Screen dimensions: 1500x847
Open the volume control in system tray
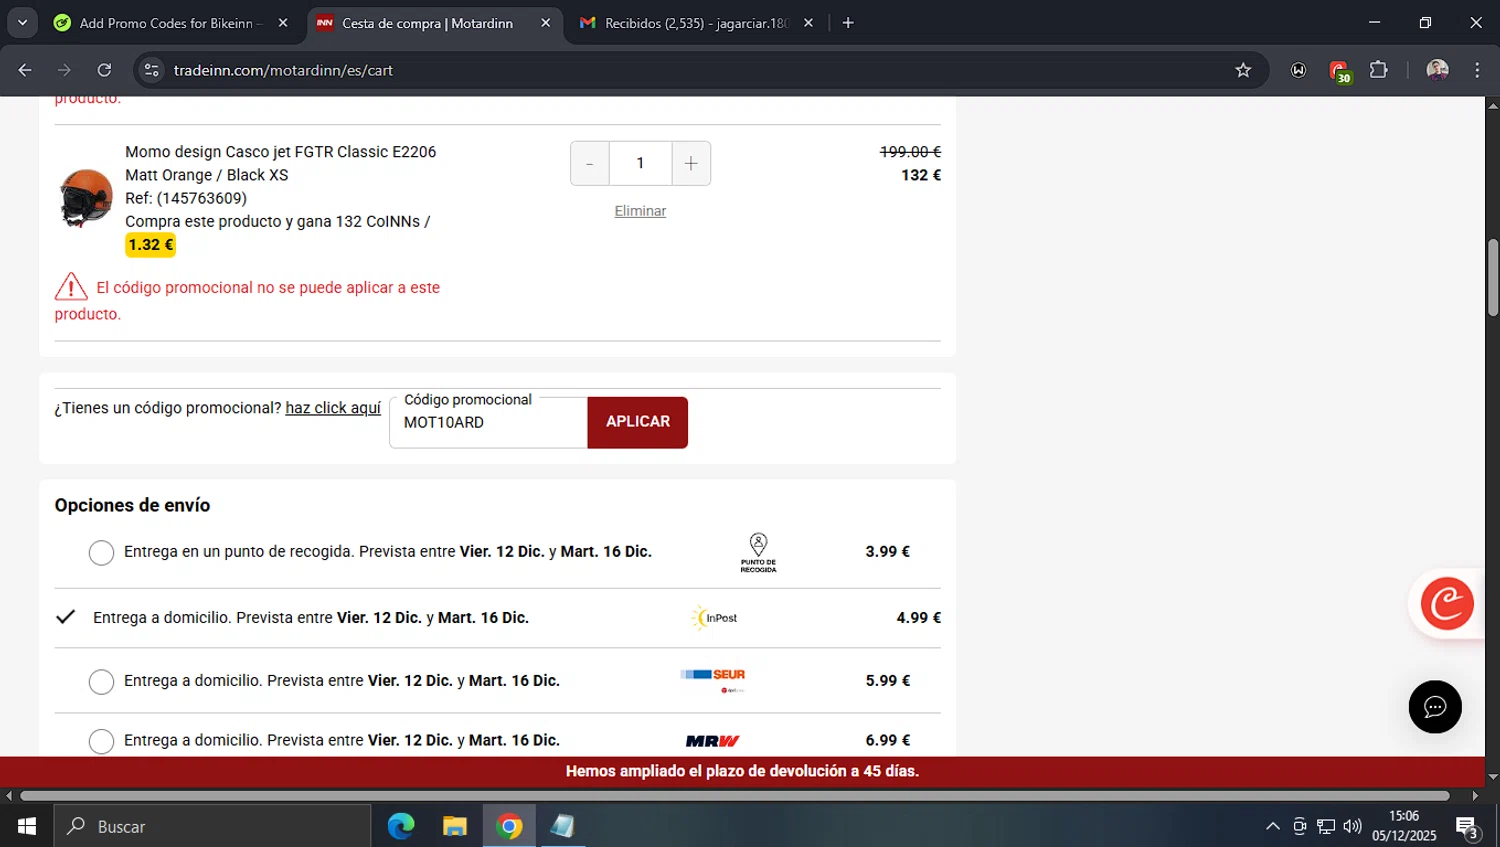coord(1352,826)
